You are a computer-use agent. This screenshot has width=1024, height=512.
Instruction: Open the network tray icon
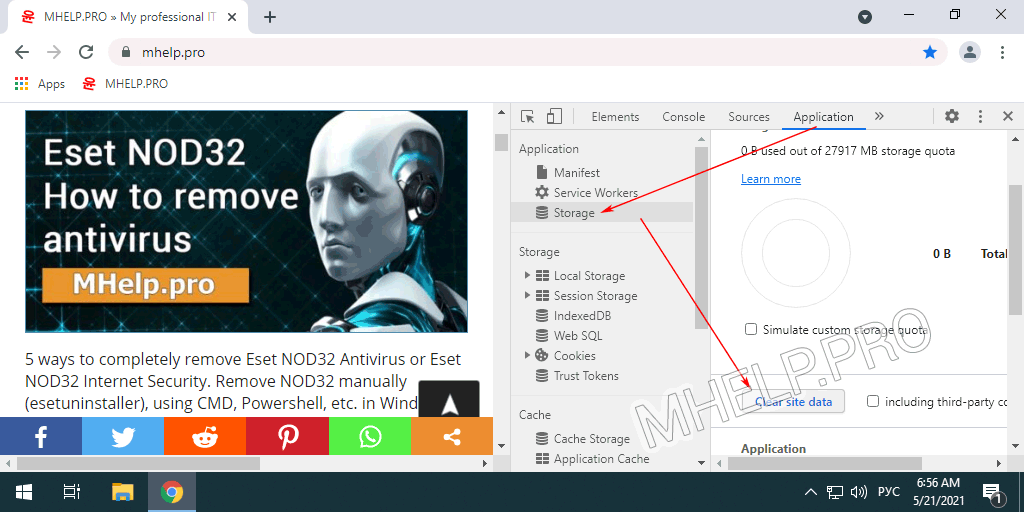pos(834,492)
